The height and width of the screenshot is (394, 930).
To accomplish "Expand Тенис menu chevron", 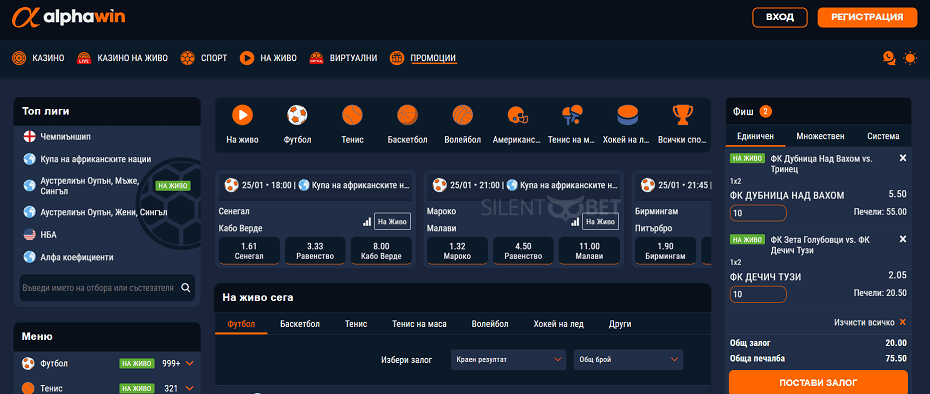I will click(190, 388).
